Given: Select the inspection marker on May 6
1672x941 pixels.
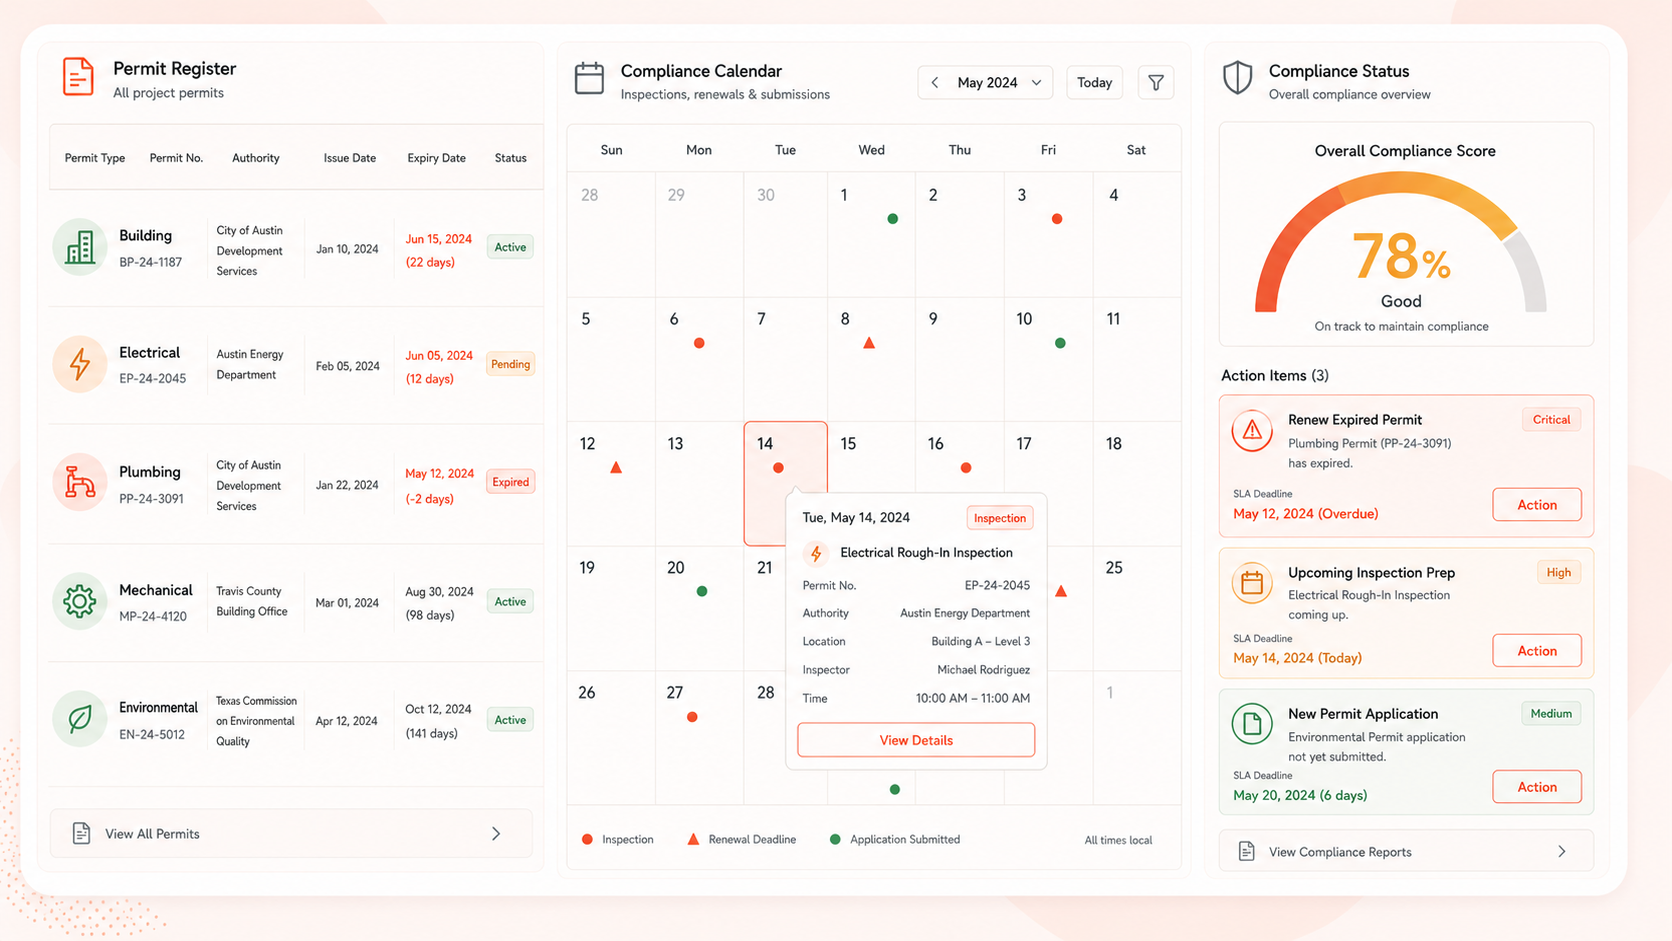Looking at the screenshot, I should 699,343.
